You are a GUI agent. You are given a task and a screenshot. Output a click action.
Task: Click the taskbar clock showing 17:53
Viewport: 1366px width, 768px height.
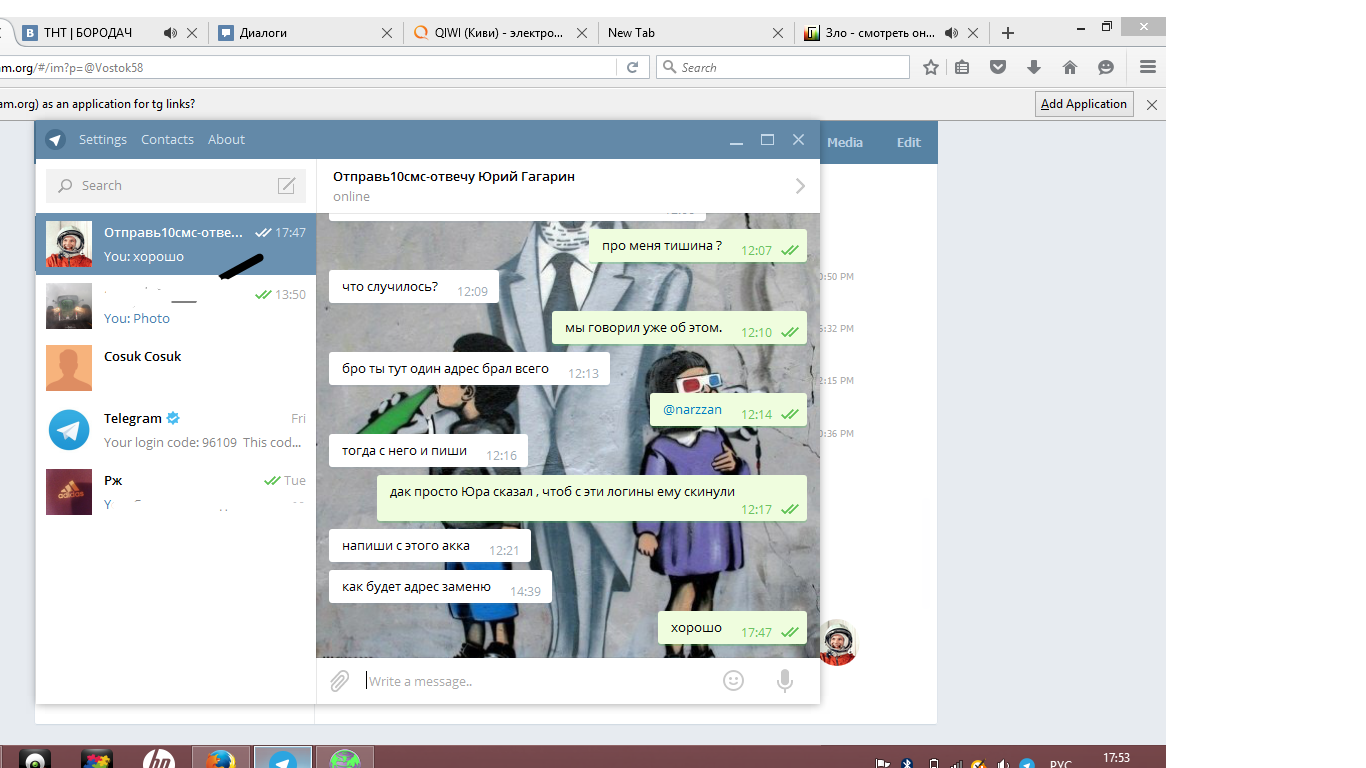point(1116,758)
